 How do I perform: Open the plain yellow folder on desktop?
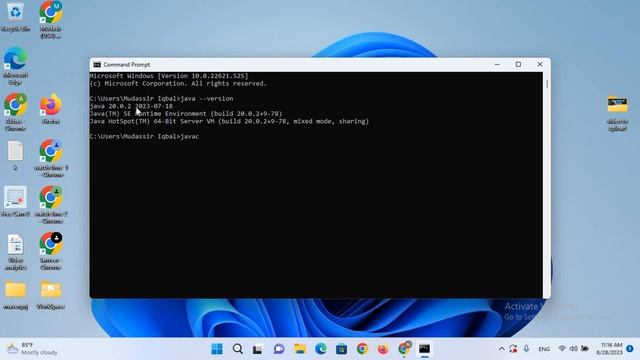pyautogui.click(x=16, y=295)
